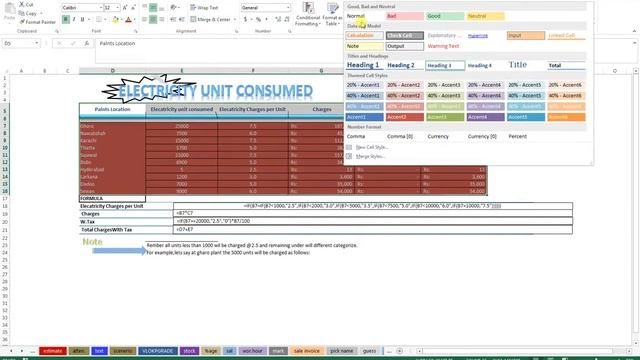Open Format as Table menu
The width and height of the screenshot is (640, 360).
(332, 14)
